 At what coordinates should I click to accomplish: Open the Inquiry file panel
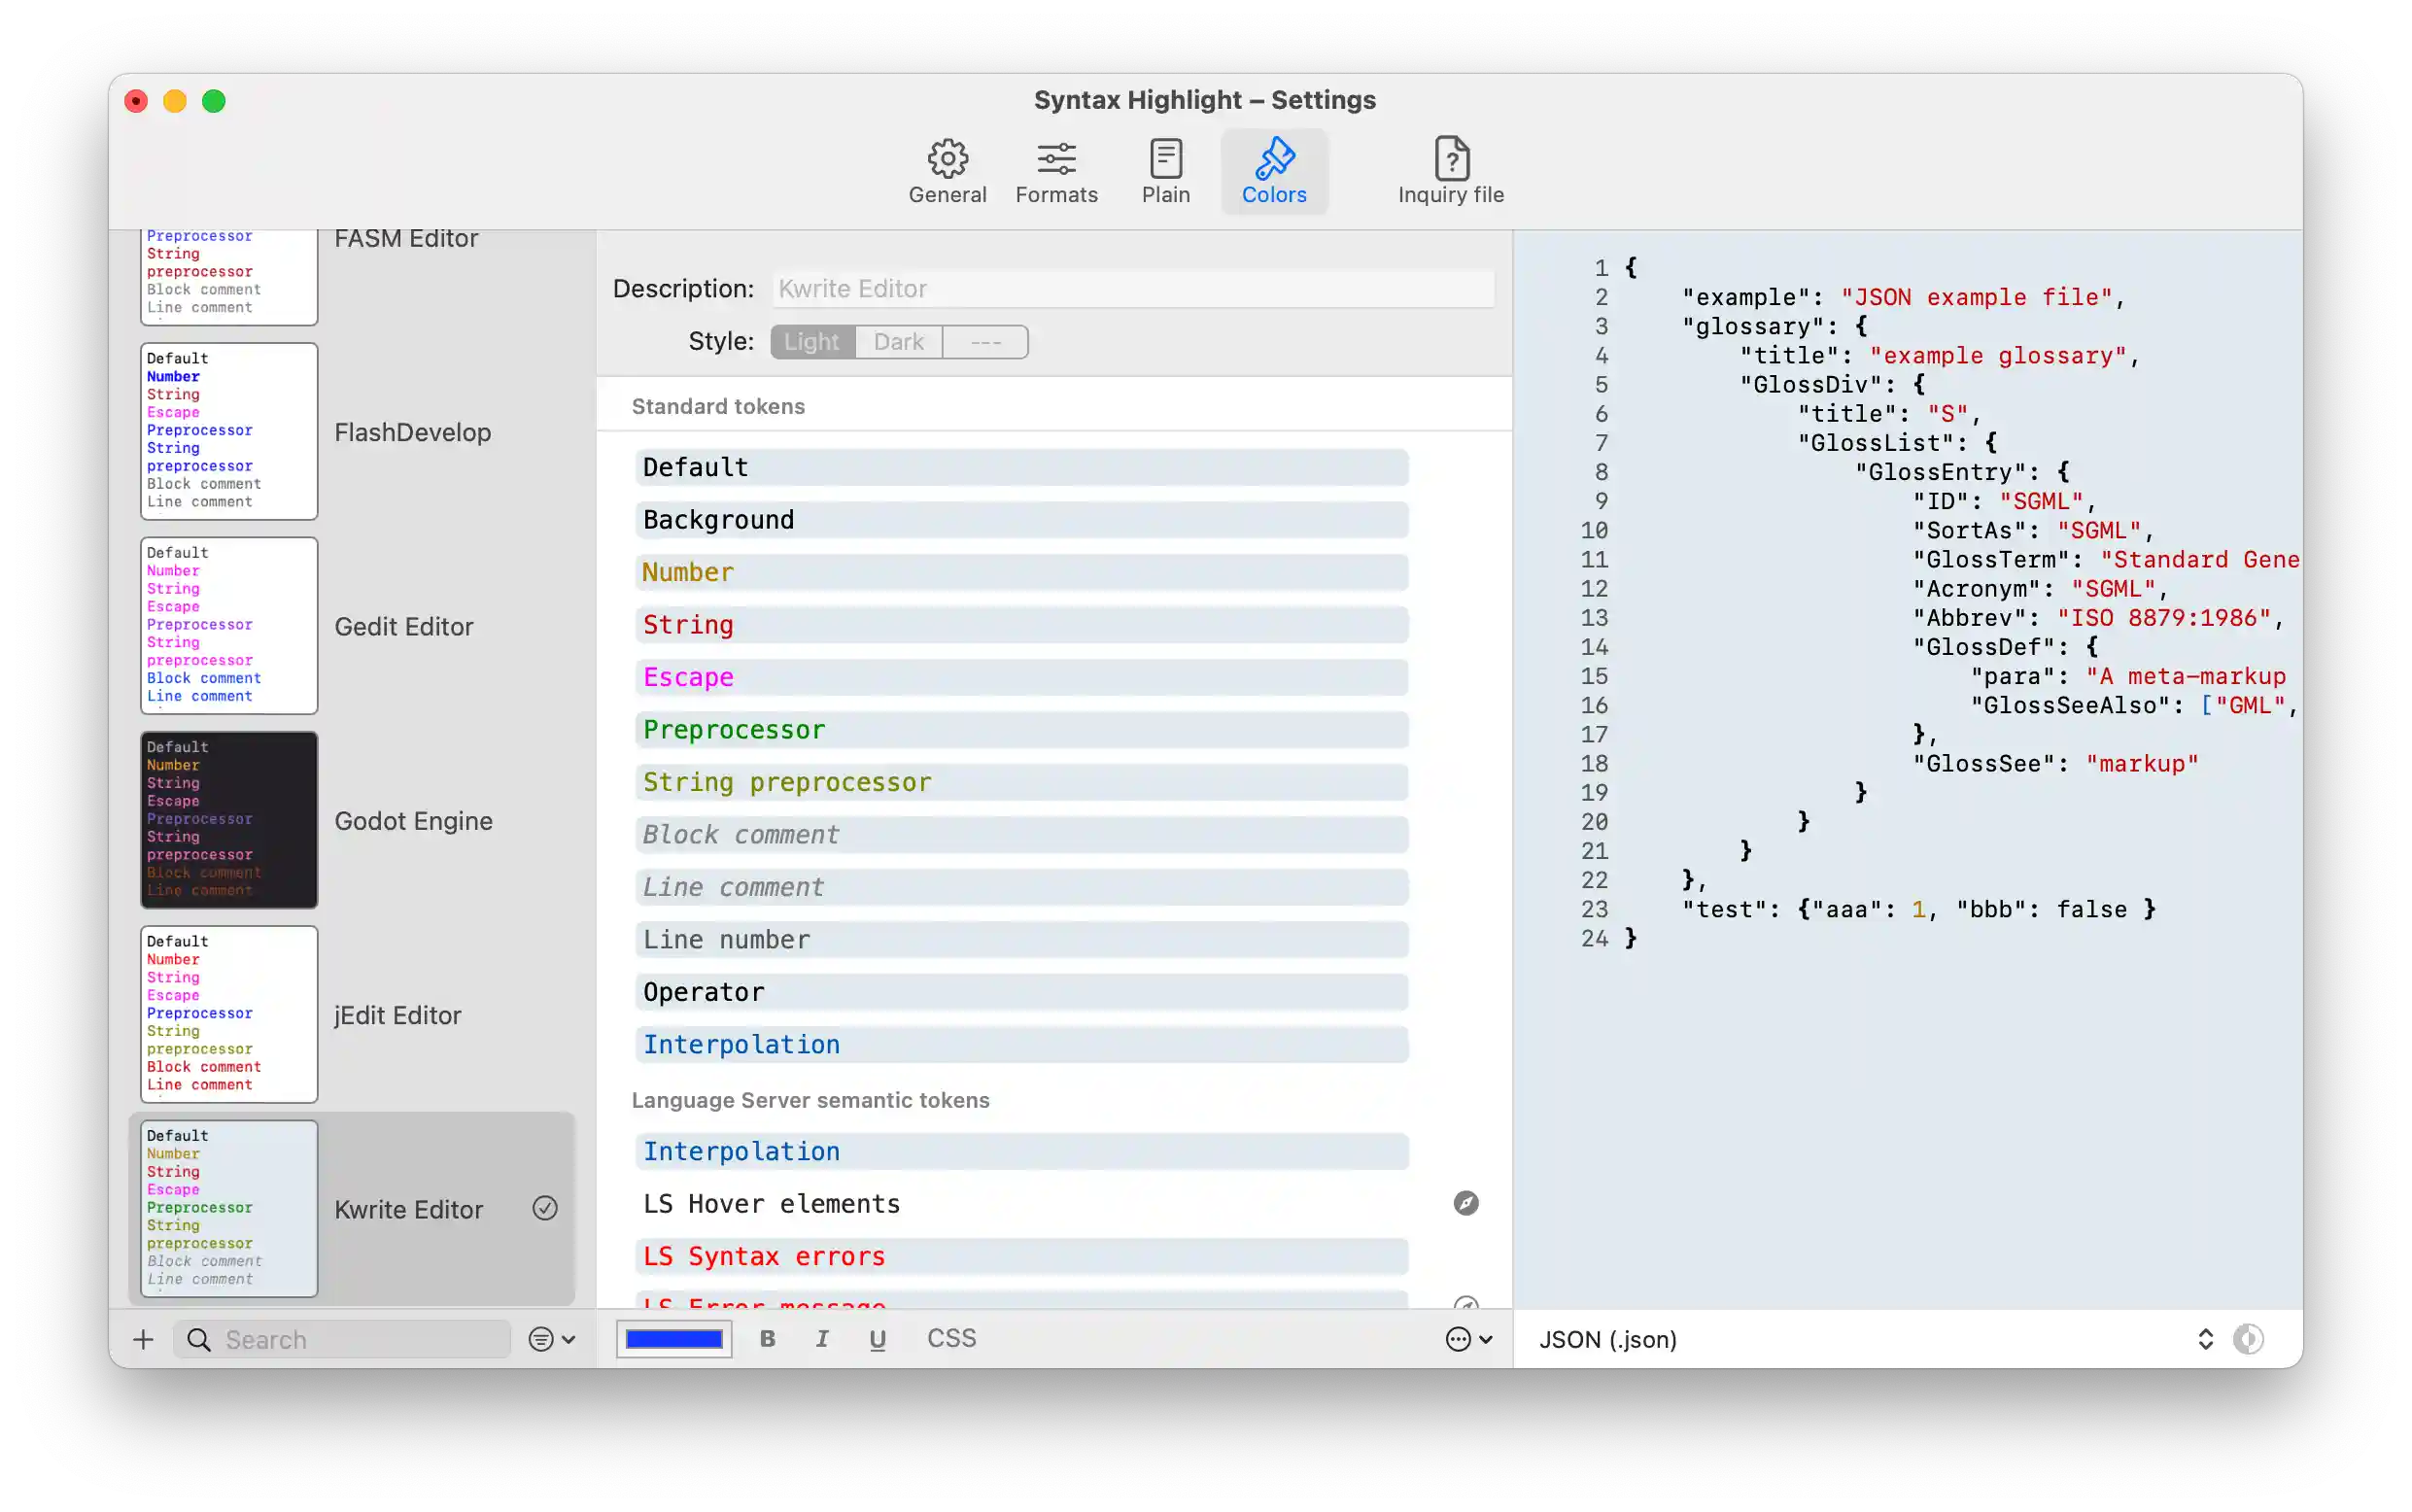[x=1450, y=170]
